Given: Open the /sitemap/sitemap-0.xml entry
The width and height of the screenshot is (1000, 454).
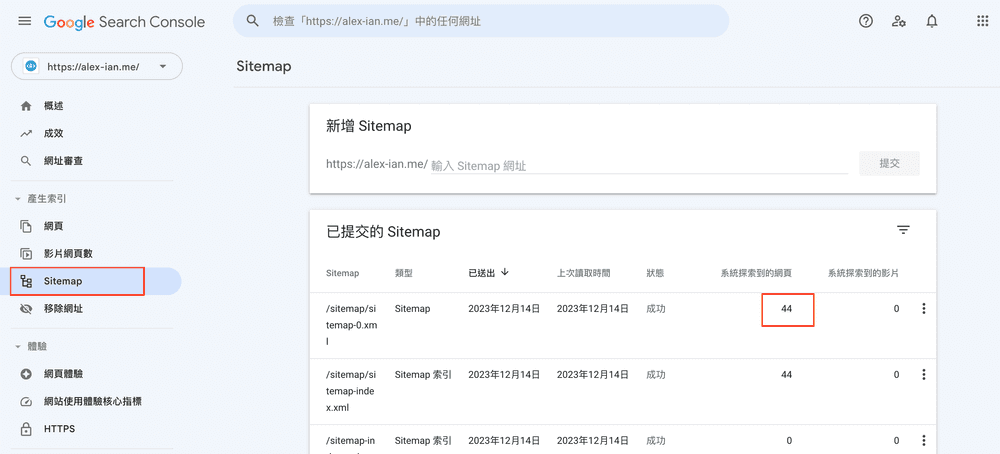Looking at the screenshot, I should (351, 325).
